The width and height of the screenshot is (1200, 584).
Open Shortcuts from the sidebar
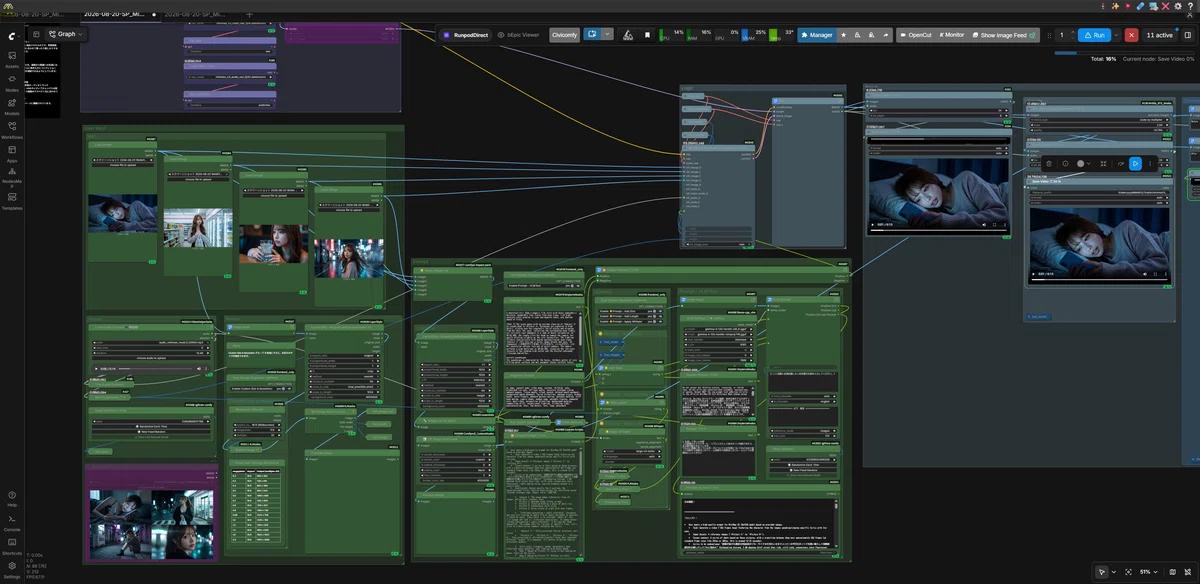(12, 545)
